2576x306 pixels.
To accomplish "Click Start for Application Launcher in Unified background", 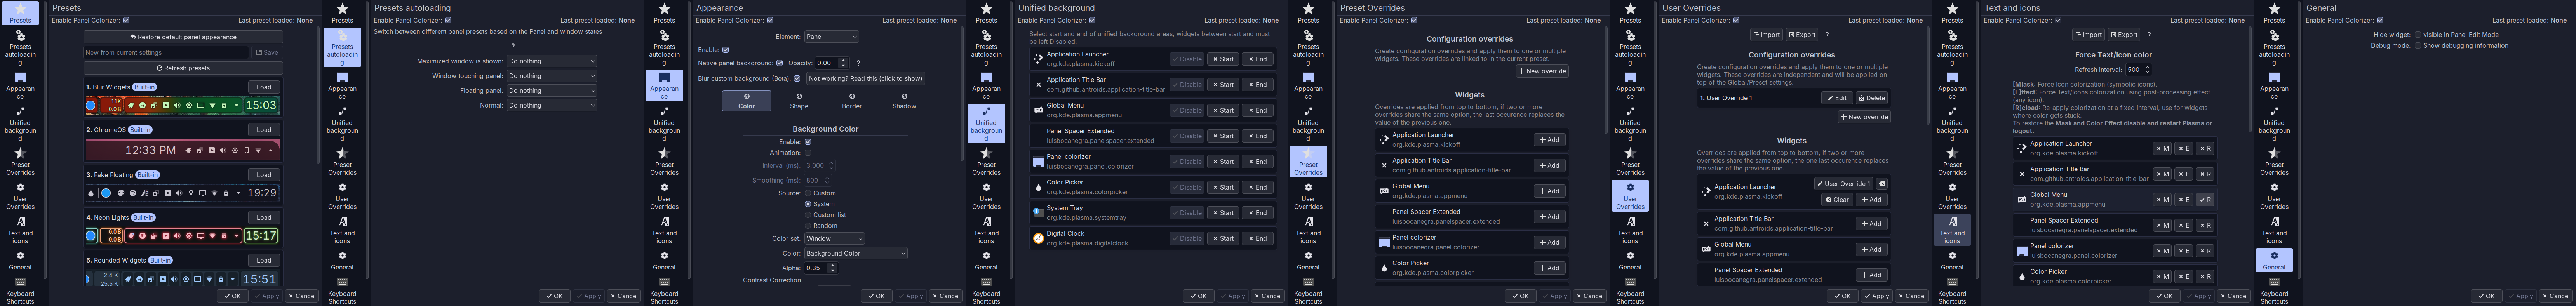I will tap(1224, 59).
